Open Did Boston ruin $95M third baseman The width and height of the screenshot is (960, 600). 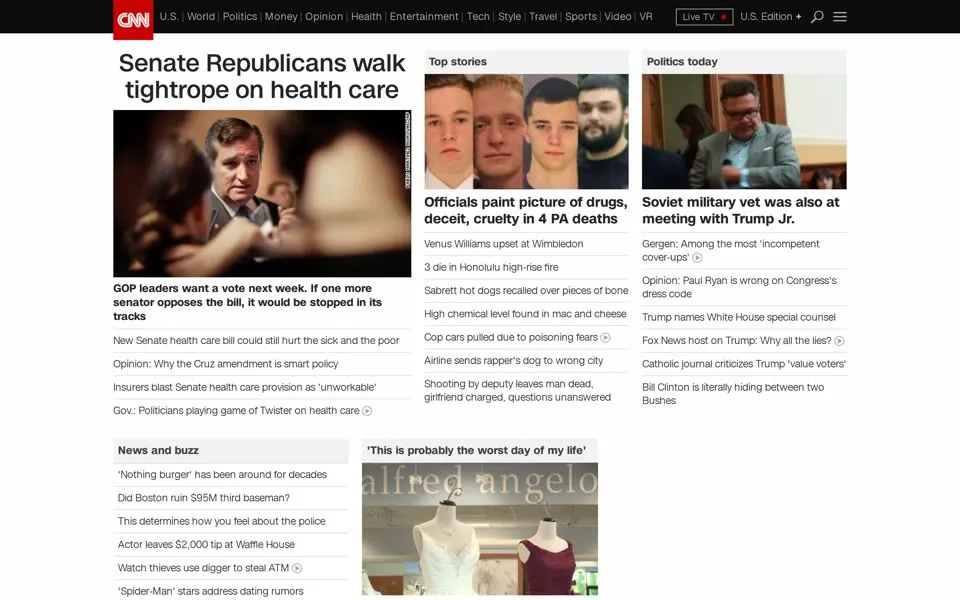(x=204, y=498)
